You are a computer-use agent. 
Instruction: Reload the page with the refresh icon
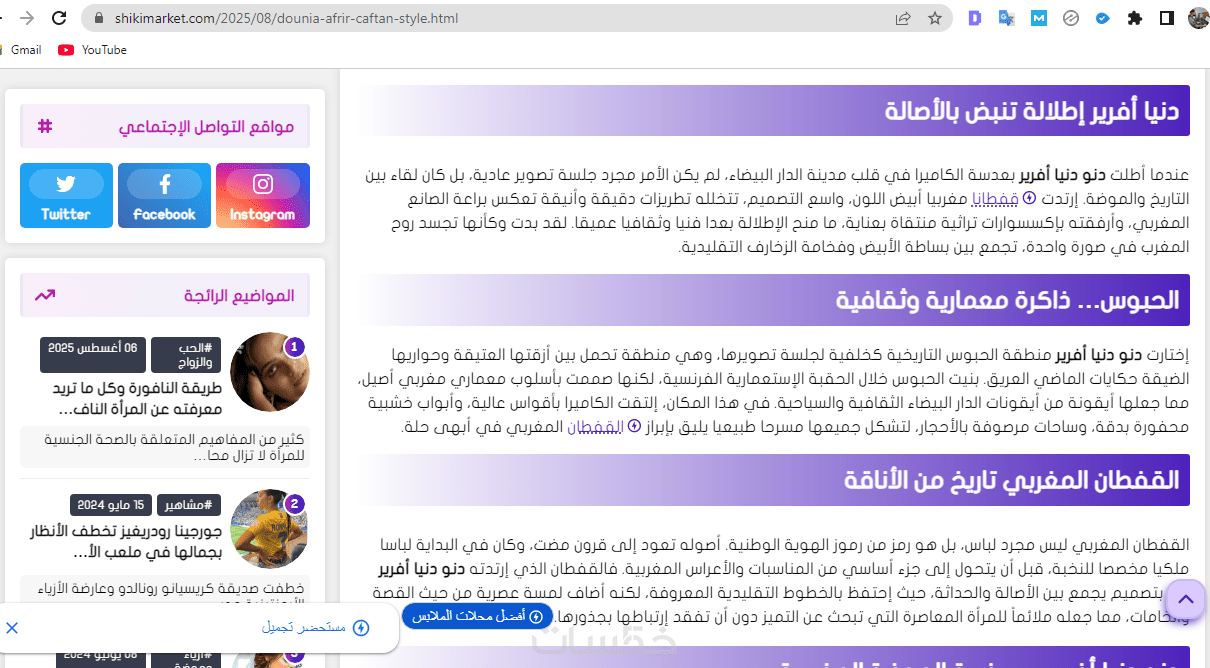tap(59, 18)
